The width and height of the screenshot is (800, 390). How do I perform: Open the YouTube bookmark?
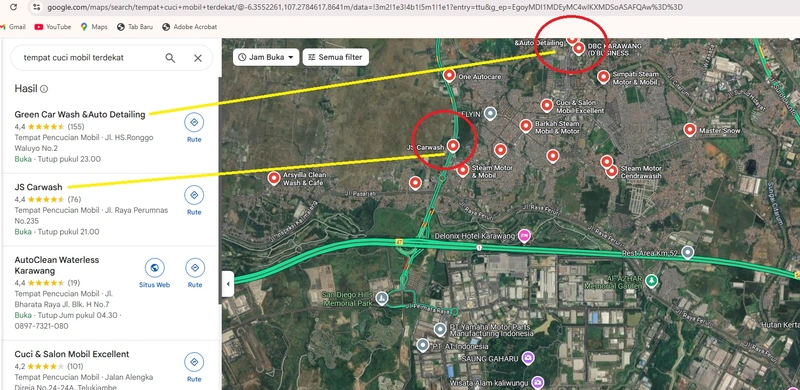click(53, 27)
